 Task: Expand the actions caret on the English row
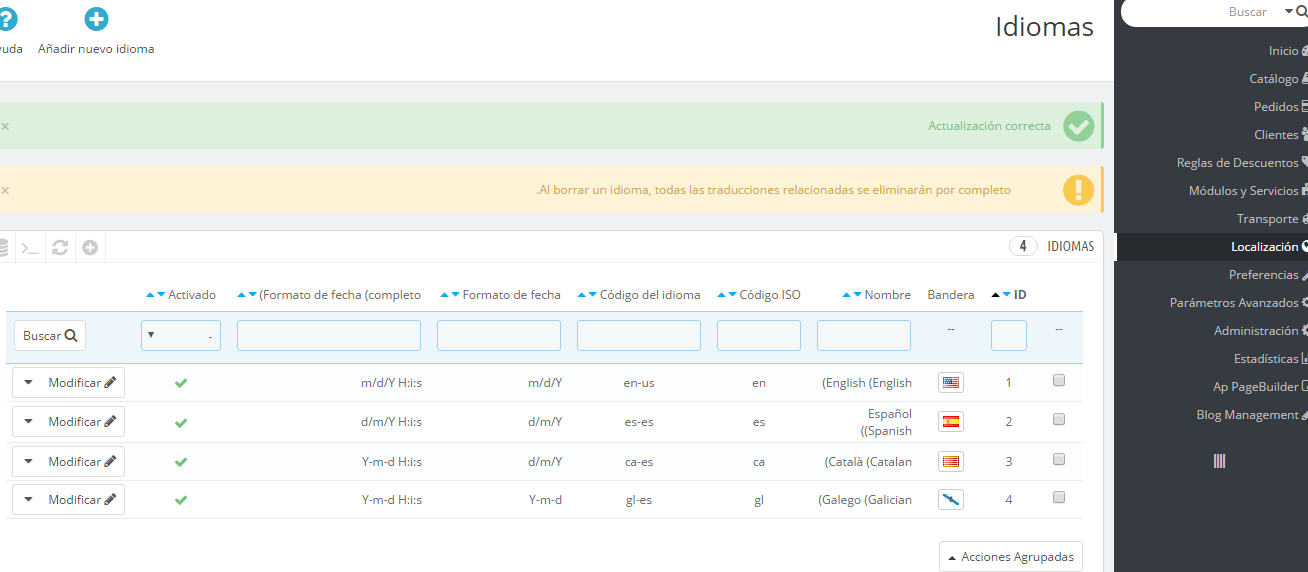[28, 382]
